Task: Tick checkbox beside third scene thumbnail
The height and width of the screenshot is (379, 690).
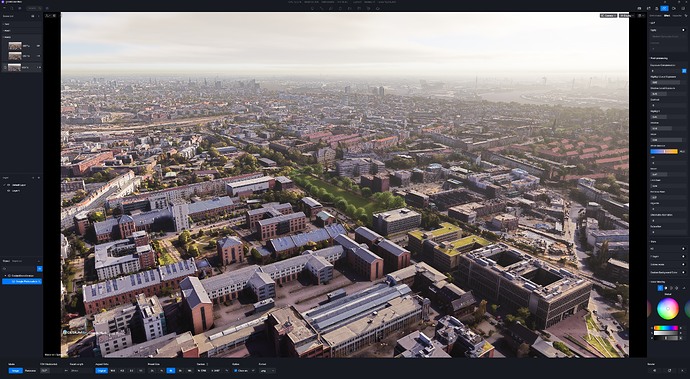Action: (x=5, y=67)
